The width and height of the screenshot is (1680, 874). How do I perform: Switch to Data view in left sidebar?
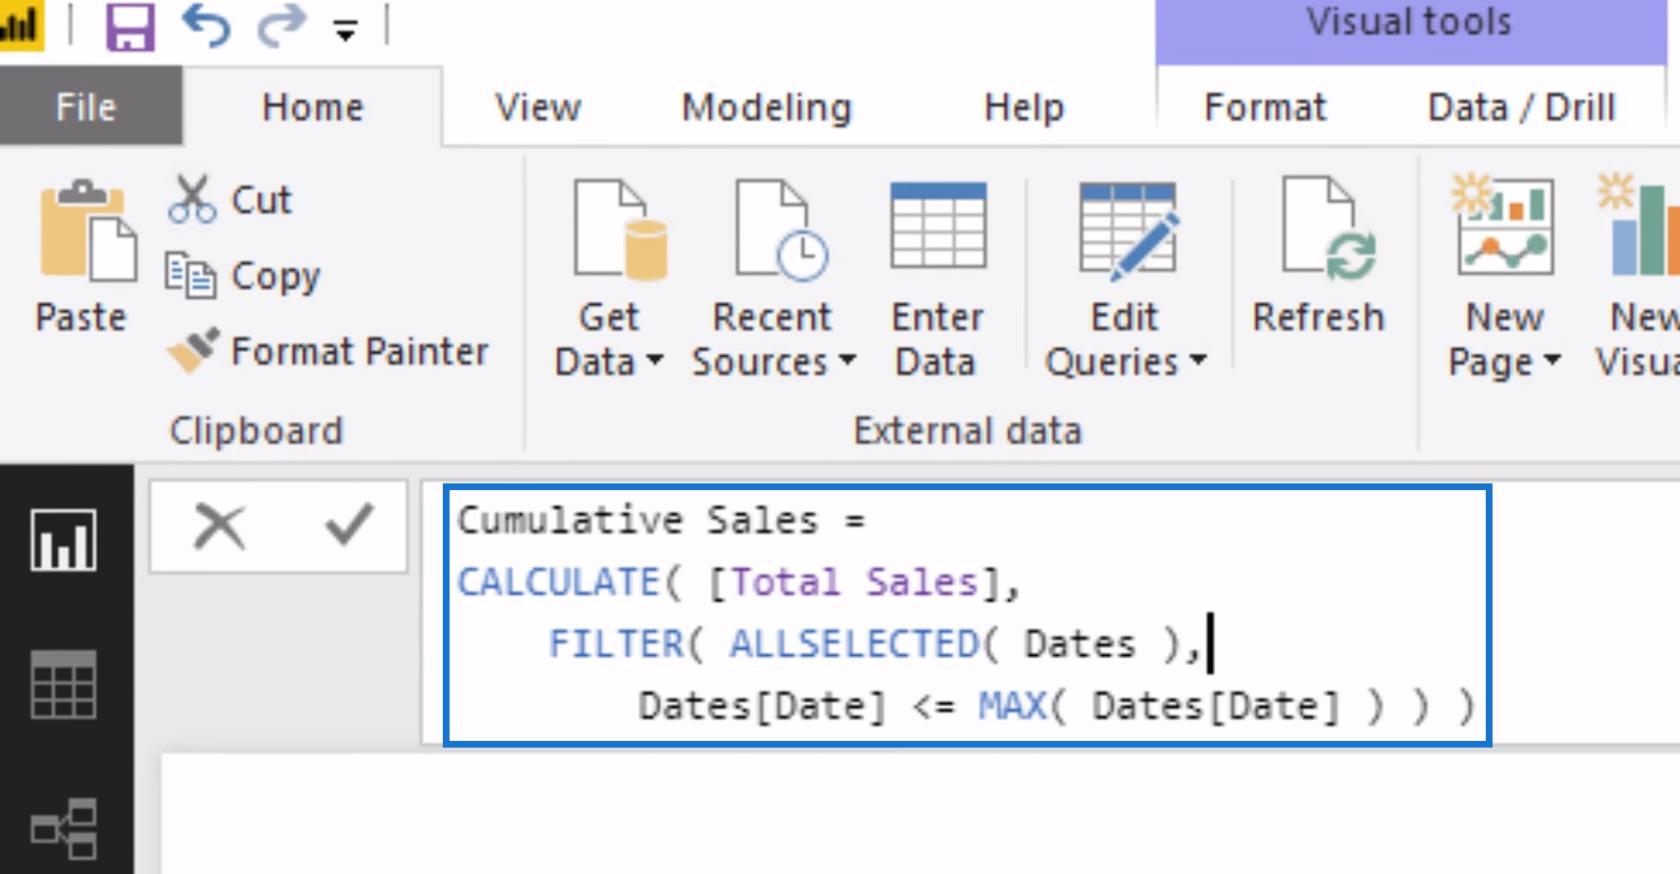pyautogui.click(x=64, y=685)
